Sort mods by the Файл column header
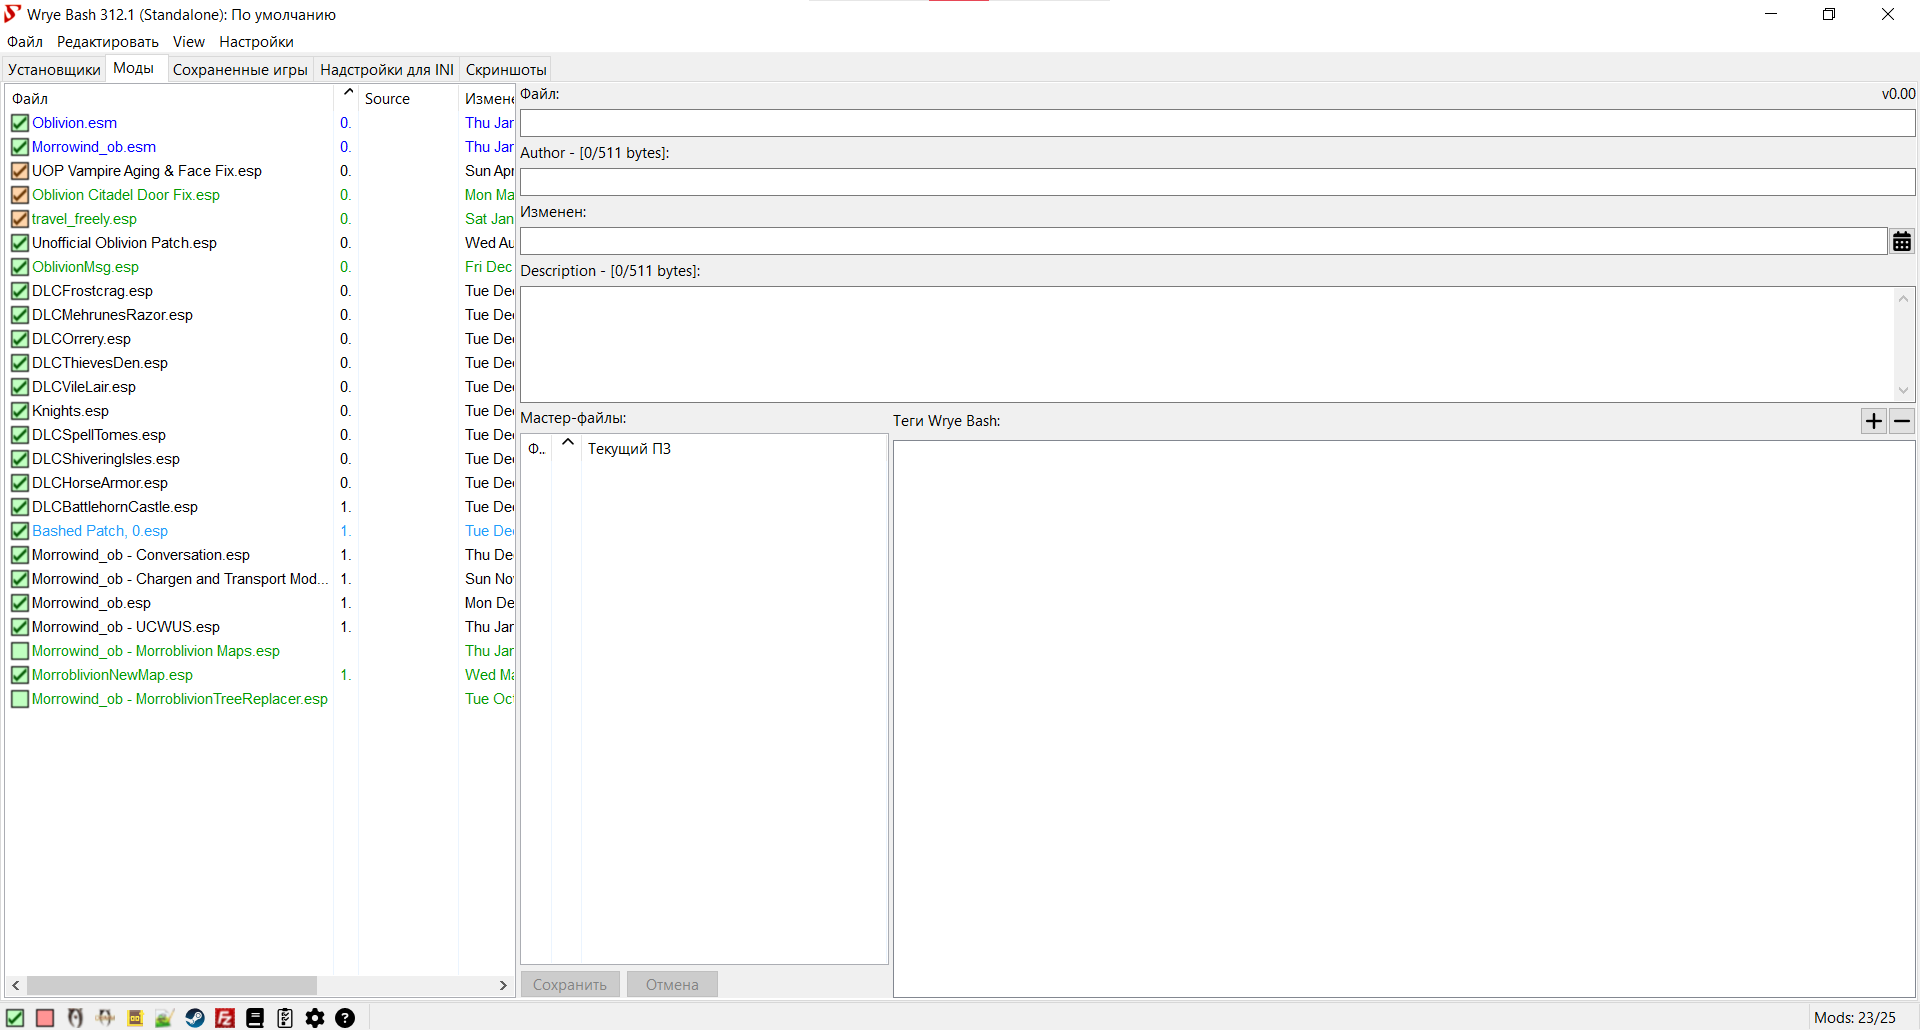 (x=170, y=99)
